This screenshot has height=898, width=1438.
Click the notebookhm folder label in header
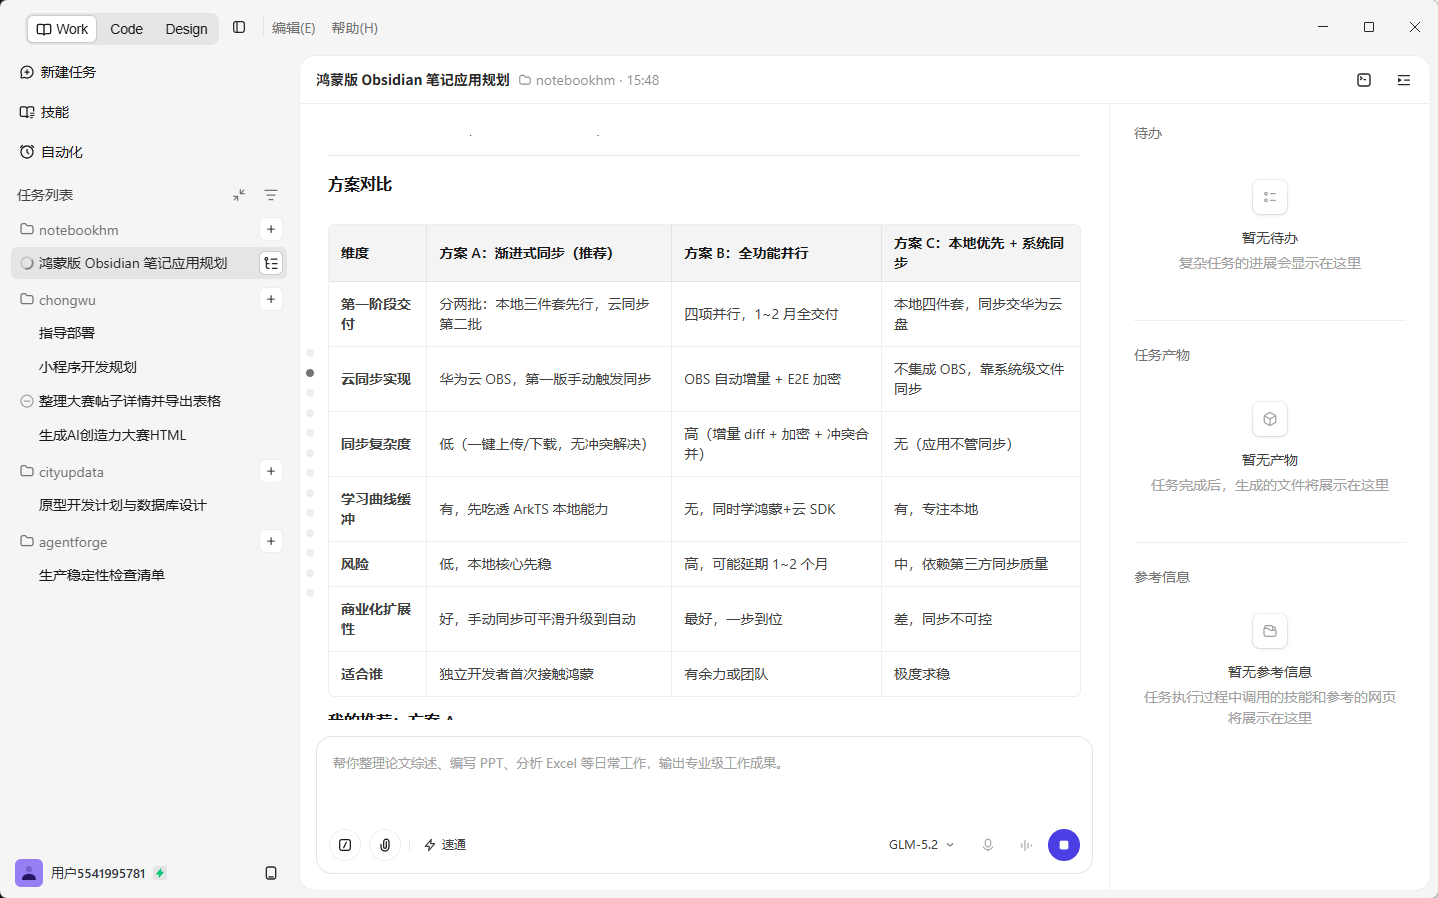[x=567, y=80]
